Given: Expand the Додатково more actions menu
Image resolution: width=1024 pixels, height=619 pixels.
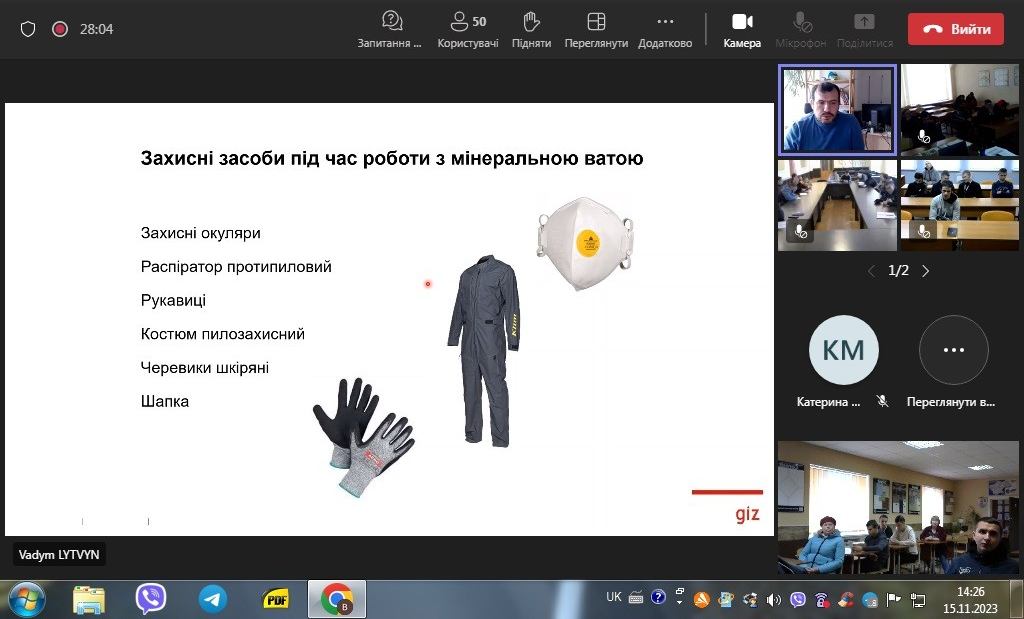Looking at the screenshot, I should pos(665,29).
